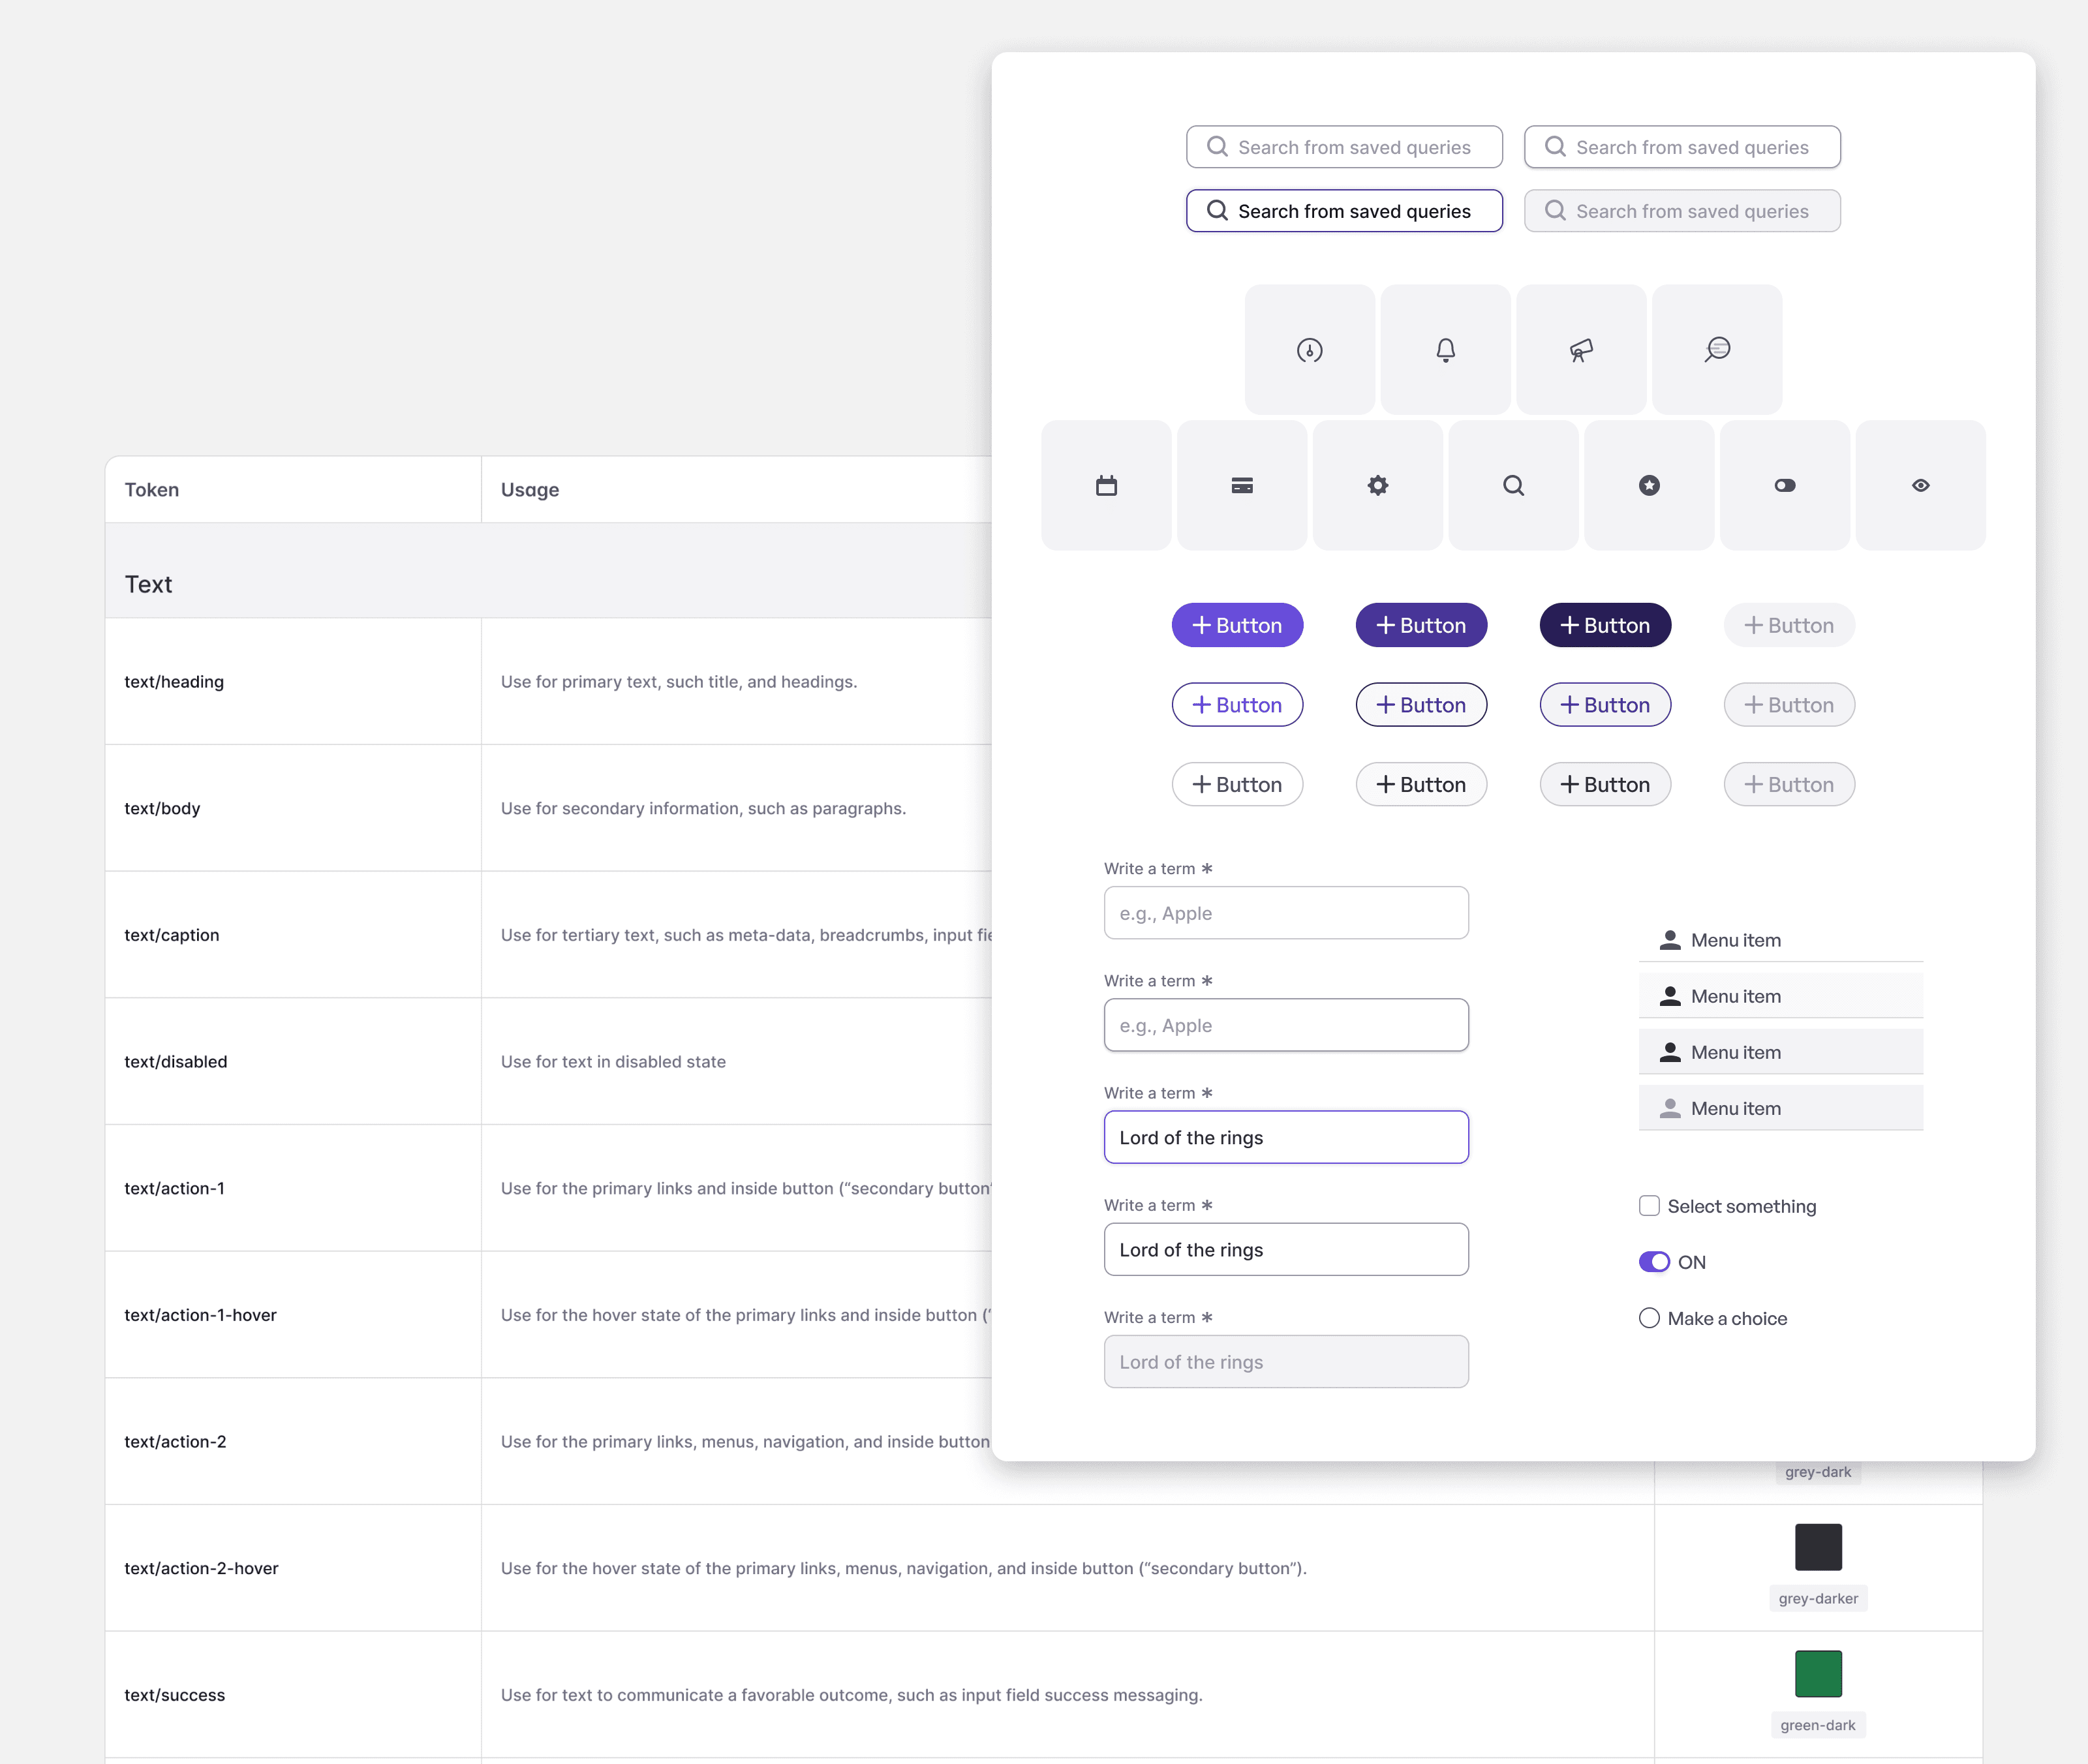Screen dimensions: 2088x1764
Task: Open the calendar icon
Action: (x=1106, y=485)
